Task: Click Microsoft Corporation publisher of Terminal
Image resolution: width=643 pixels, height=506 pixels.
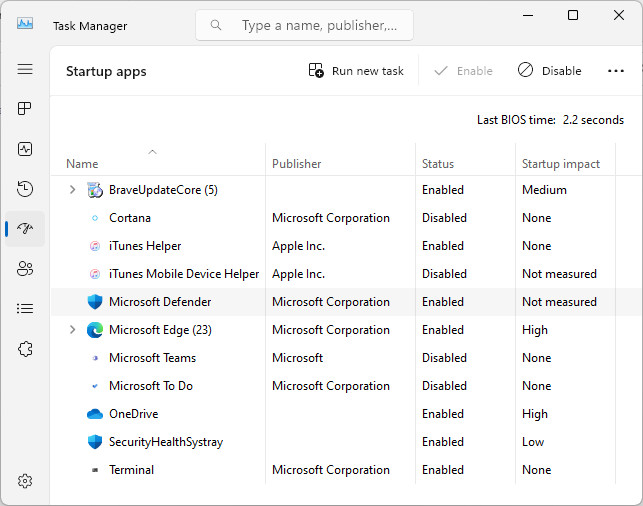Action: pos(331,470)
